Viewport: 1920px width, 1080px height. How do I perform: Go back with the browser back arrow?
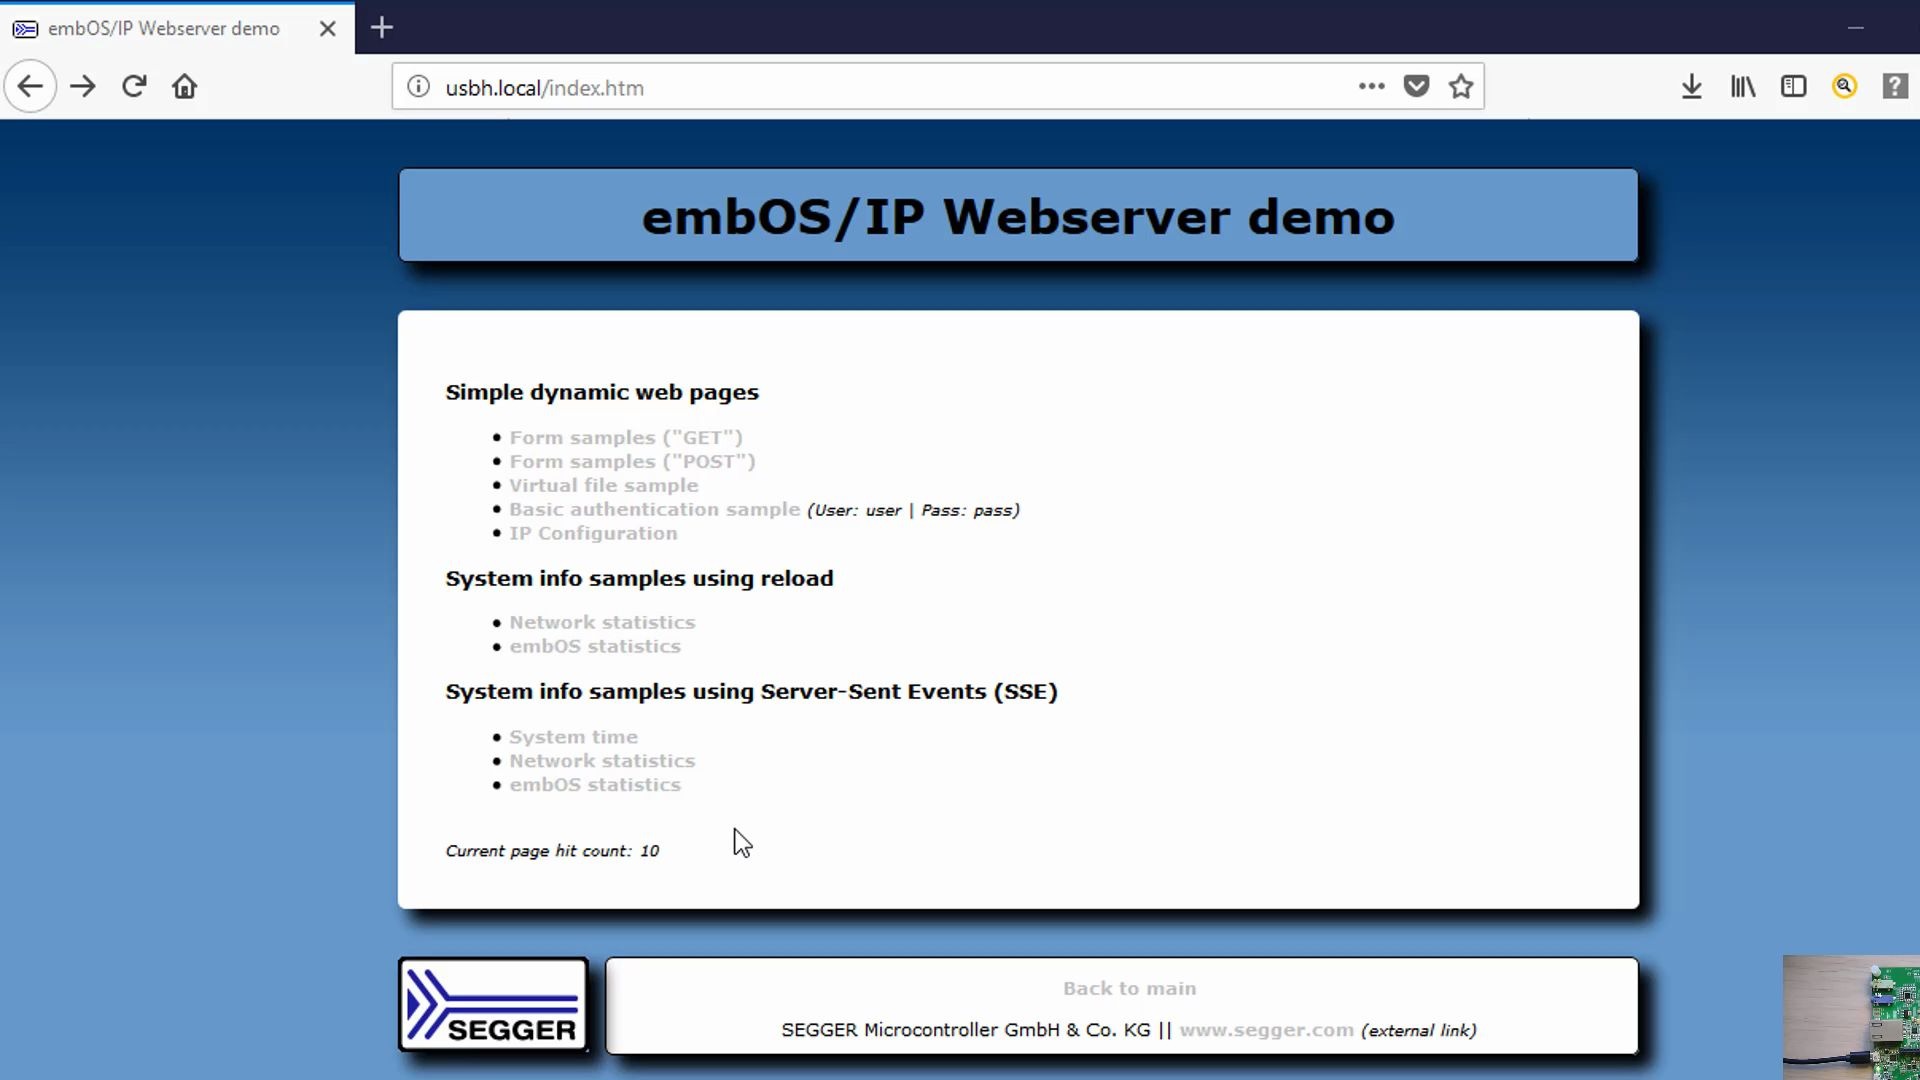coord(30,87)
